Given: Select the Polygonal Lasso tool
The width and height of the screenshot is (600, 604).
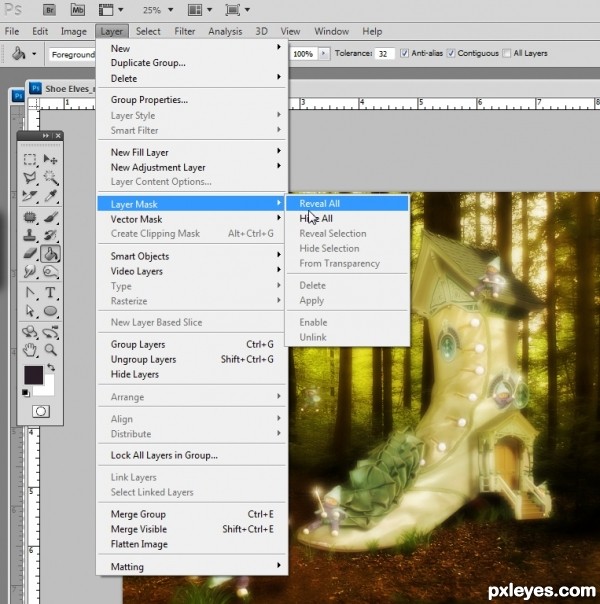Looking at the screenshot, I should tap(30, 178).
